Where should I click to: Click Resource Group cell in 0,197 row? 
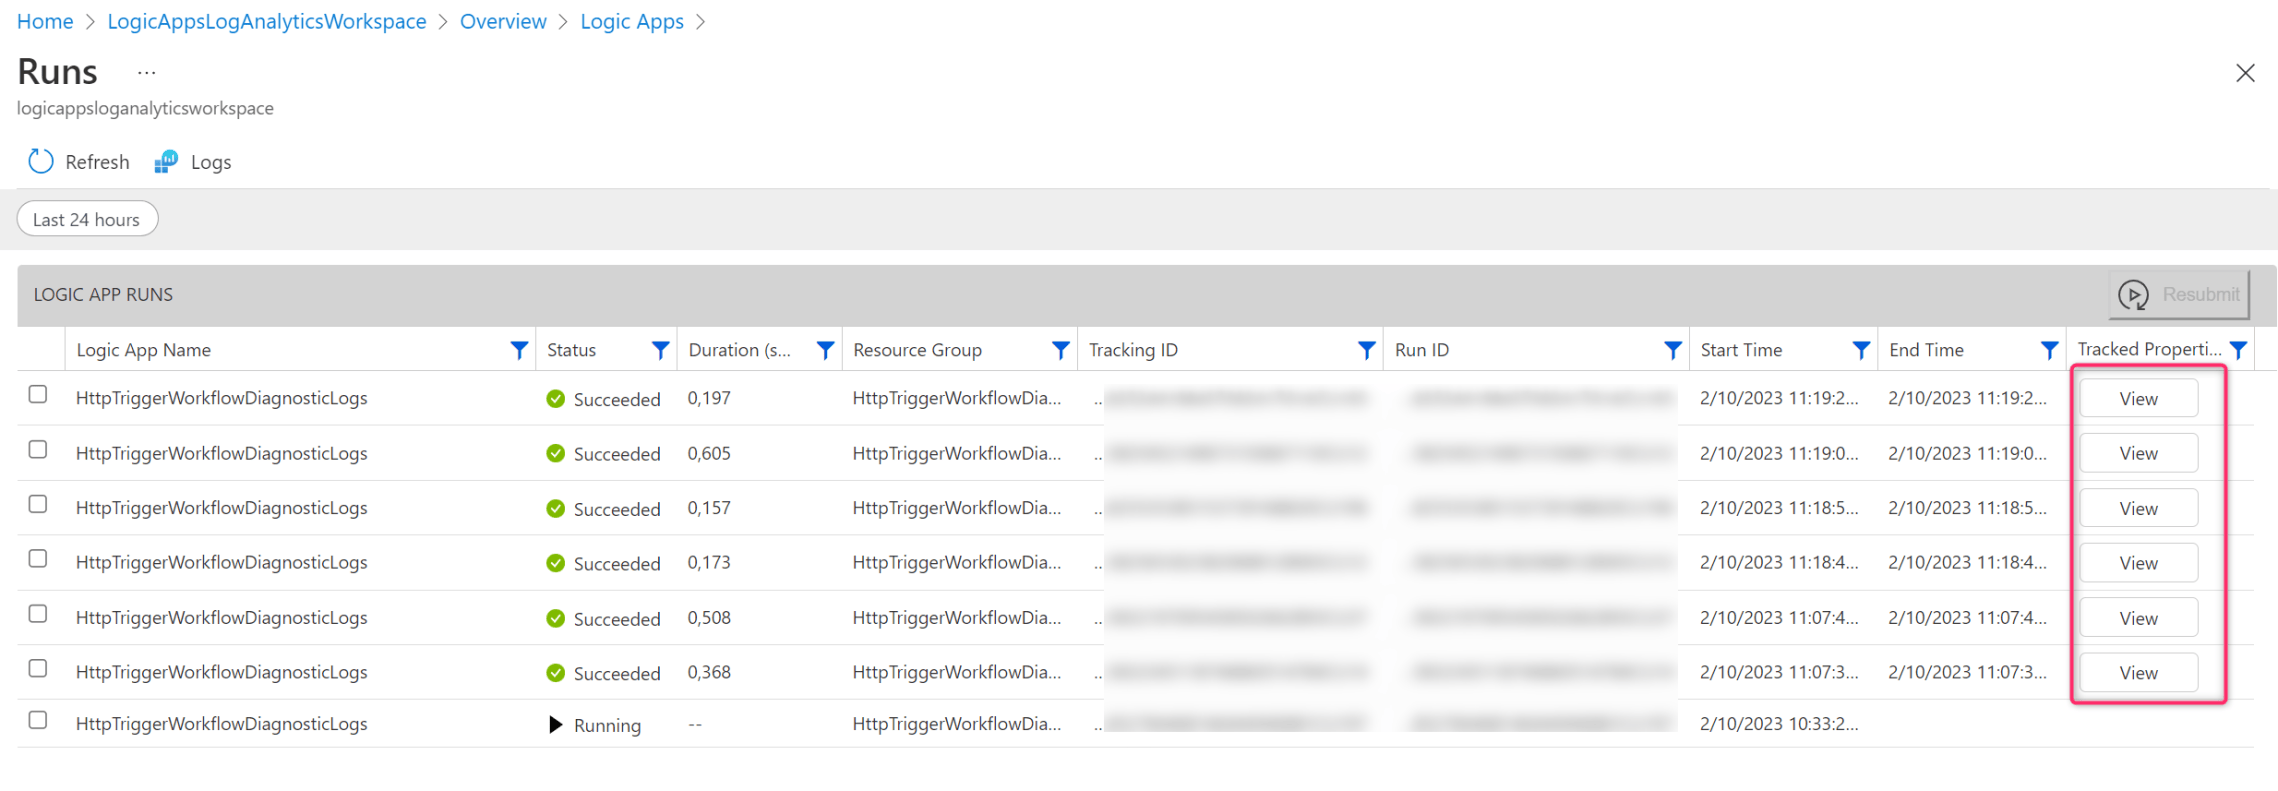[x=957, y=398]
